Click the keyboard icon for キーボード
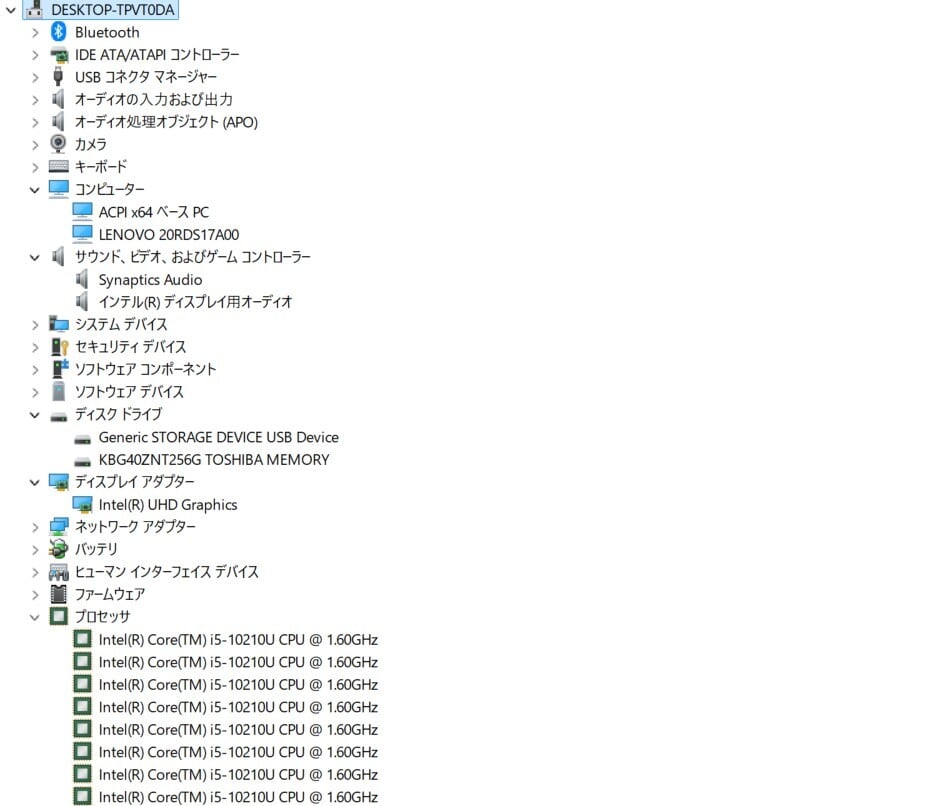Image resolution: width=945 pixels, height=806 pixels. [58, 166]
